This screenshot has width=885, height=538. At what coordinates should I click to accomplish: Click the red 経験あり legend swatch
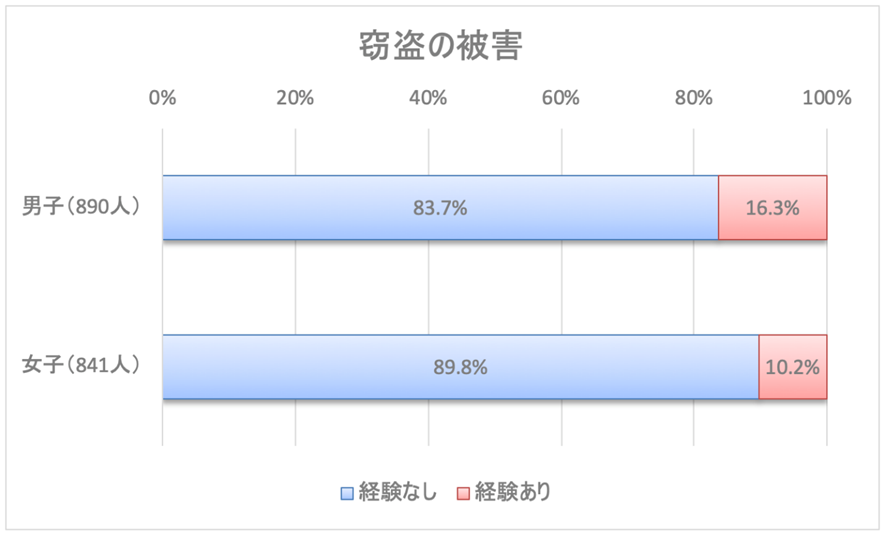point(463,493)
